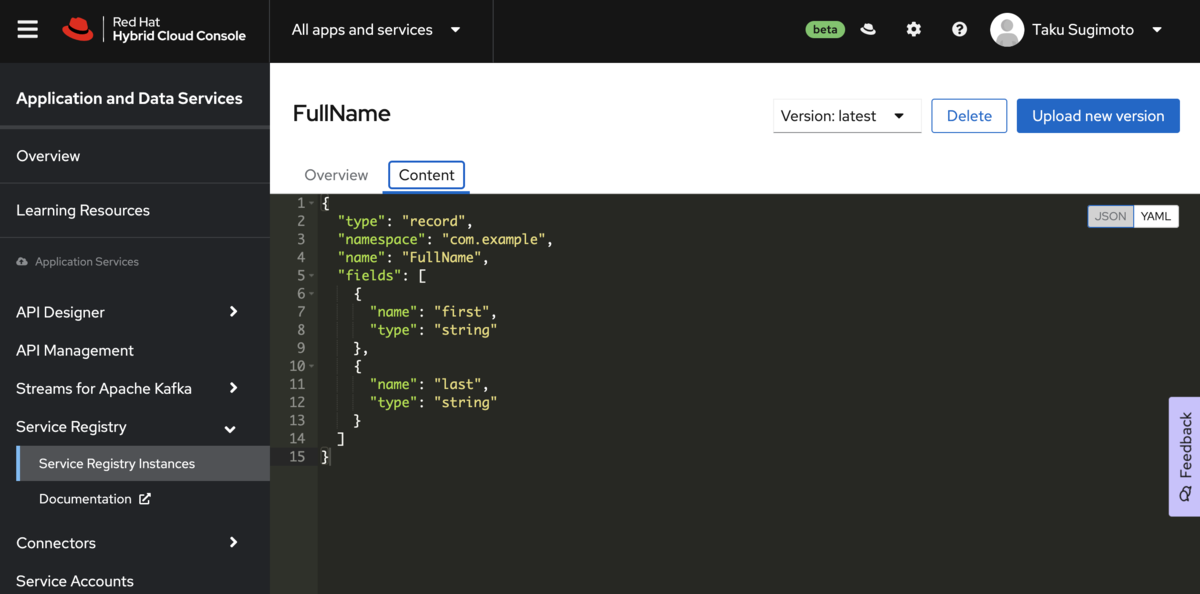
Task: Click the red hat icon beside beta
Action: (868, 30)
